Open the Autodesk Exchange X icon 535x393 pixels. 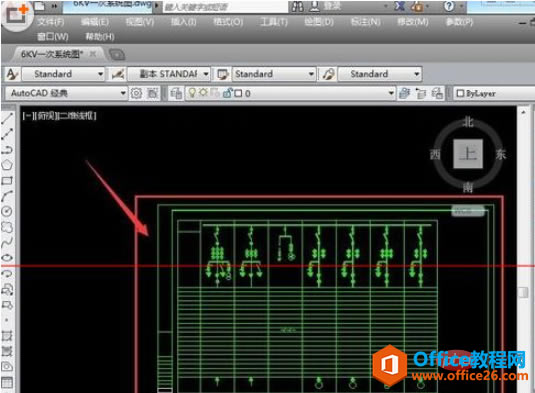point(399,6)
